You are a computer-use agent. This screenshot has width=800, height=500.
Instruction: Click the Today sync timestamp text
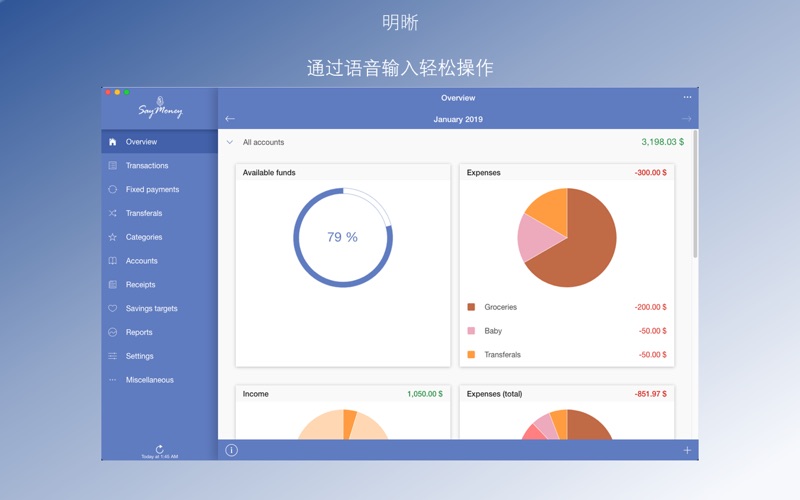pos(160,457)
